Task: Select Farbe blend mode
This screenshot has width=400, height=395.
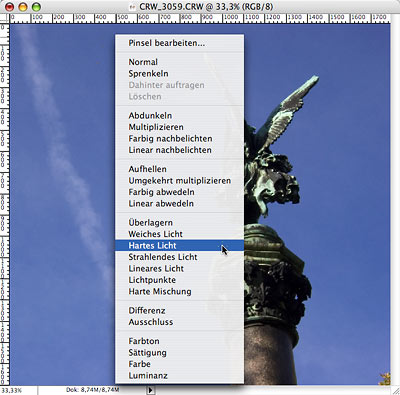Action: coord(179,364)
